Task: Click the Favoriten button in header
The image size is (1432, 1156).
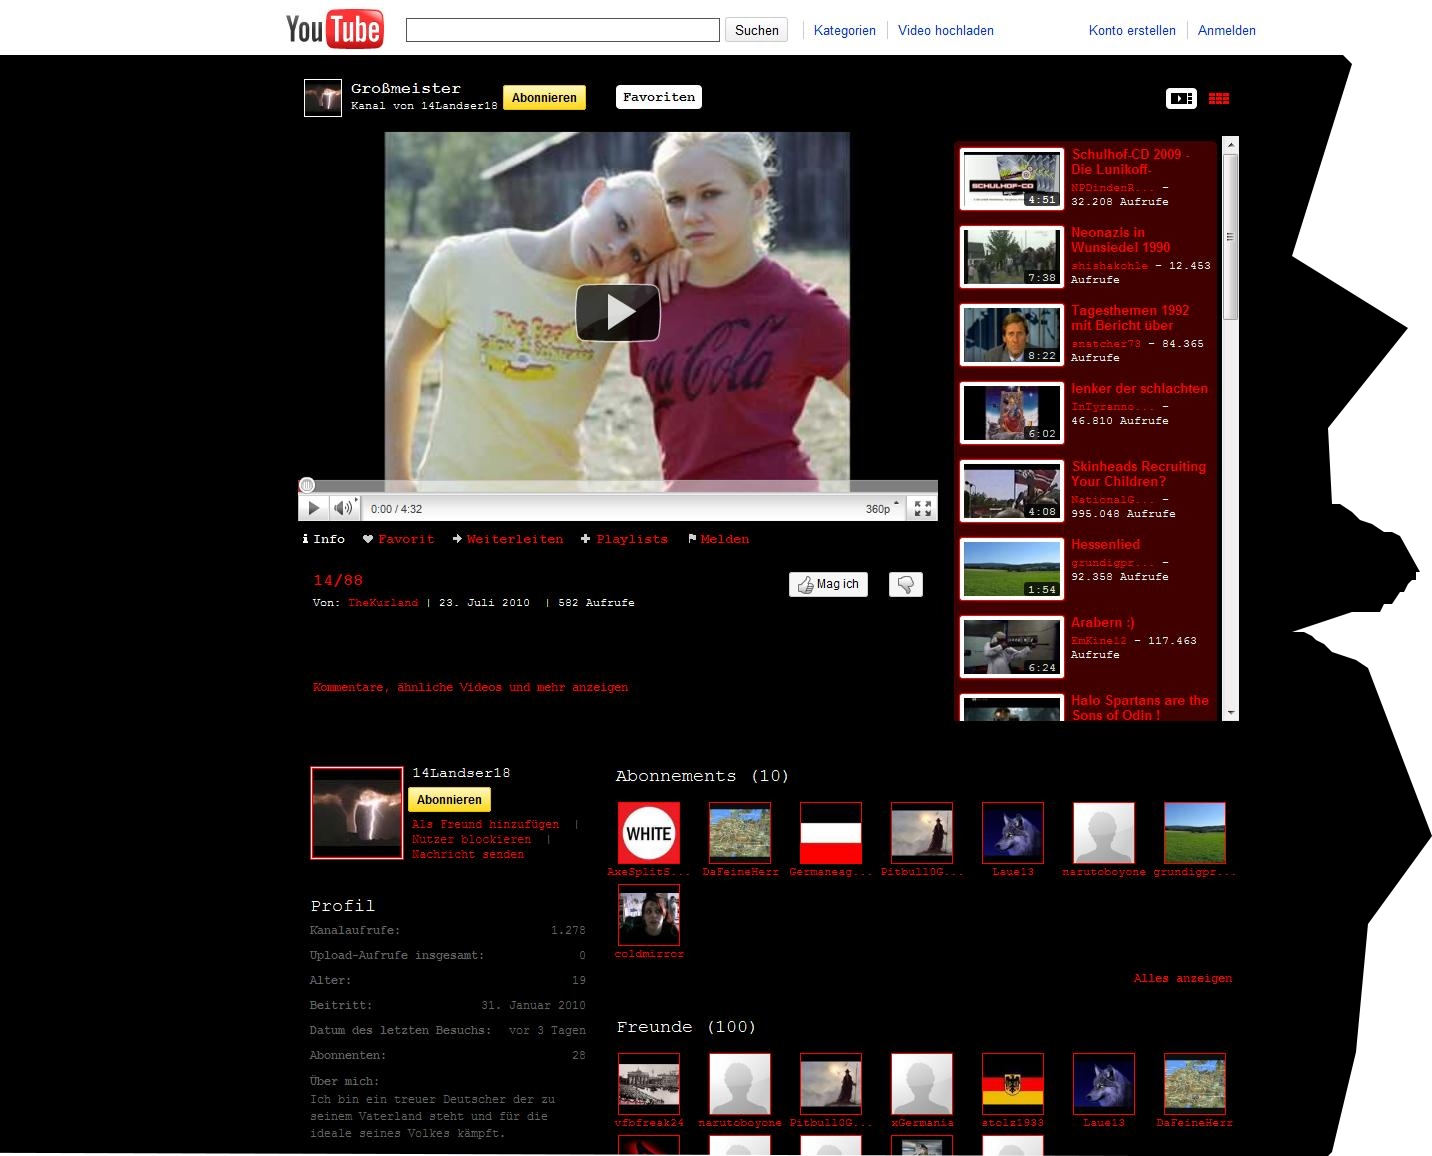Action: [659, 97]
